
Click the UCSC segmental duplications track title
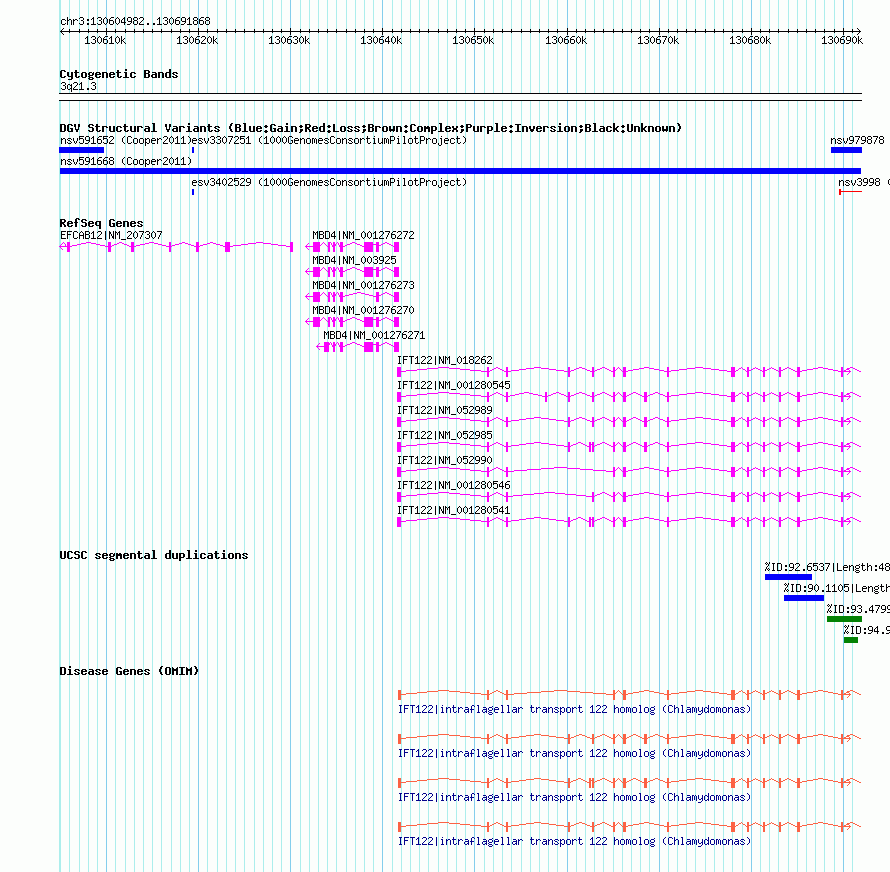point(154,555)
